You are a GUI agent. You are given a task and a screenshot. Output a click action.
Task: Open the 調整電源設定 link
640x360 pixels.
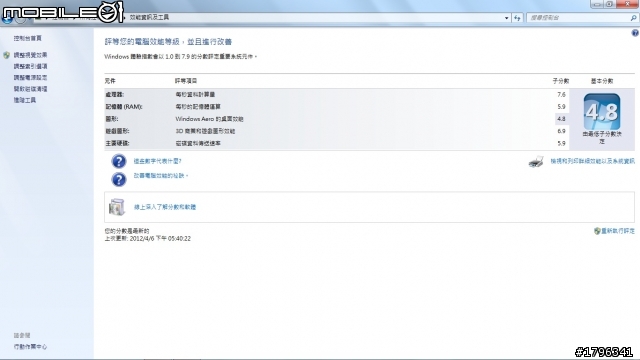(x=30, y=78)
